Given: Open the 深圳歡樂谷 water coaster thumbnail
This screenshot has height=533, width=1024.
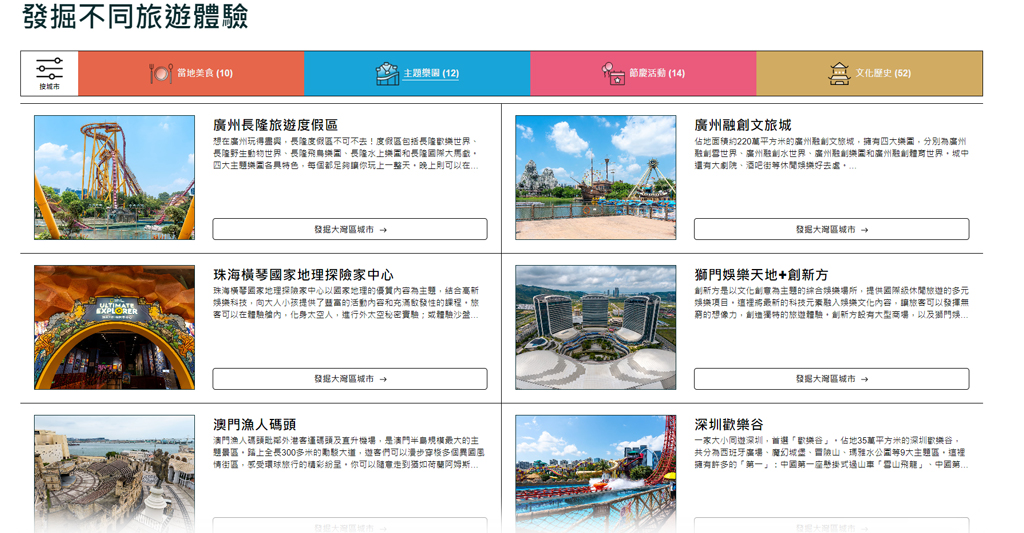Looking at the screenshot, I should point(596,474).
